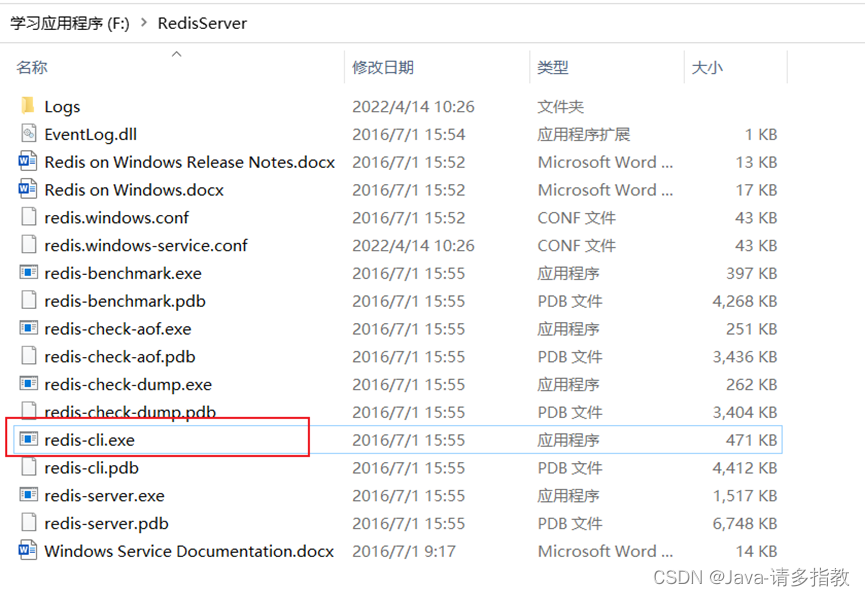Select the redis-check-aof.pdb file name

click(x=120, y=356)
